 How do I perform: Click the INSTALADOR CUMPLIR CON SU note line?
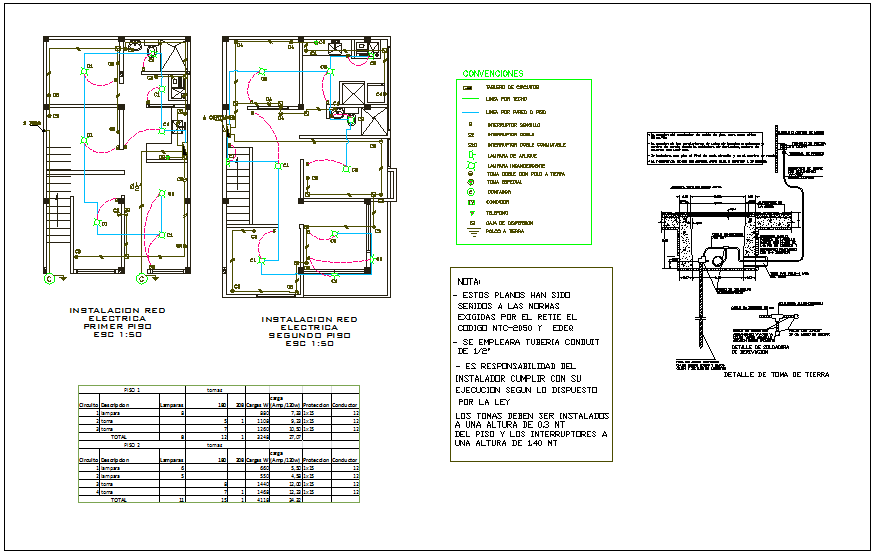click(x=518, y=378)
